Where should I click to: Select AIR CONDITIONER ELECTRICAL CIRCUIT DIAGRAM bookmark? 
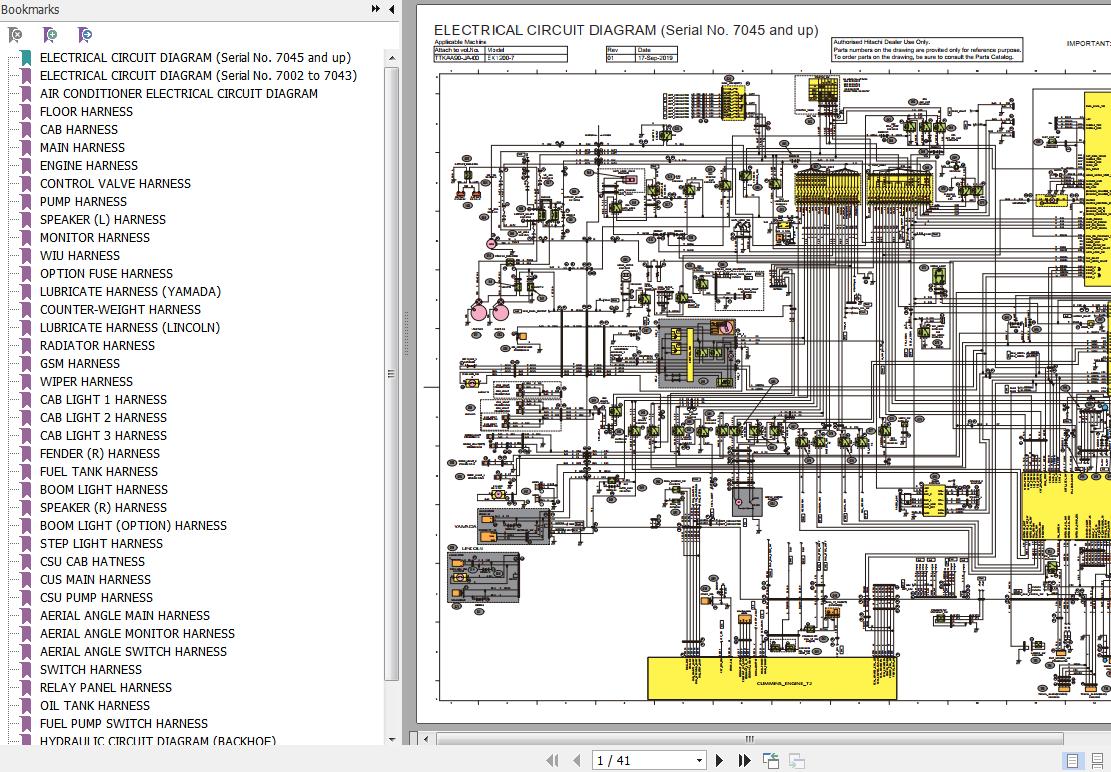point(179,94)
